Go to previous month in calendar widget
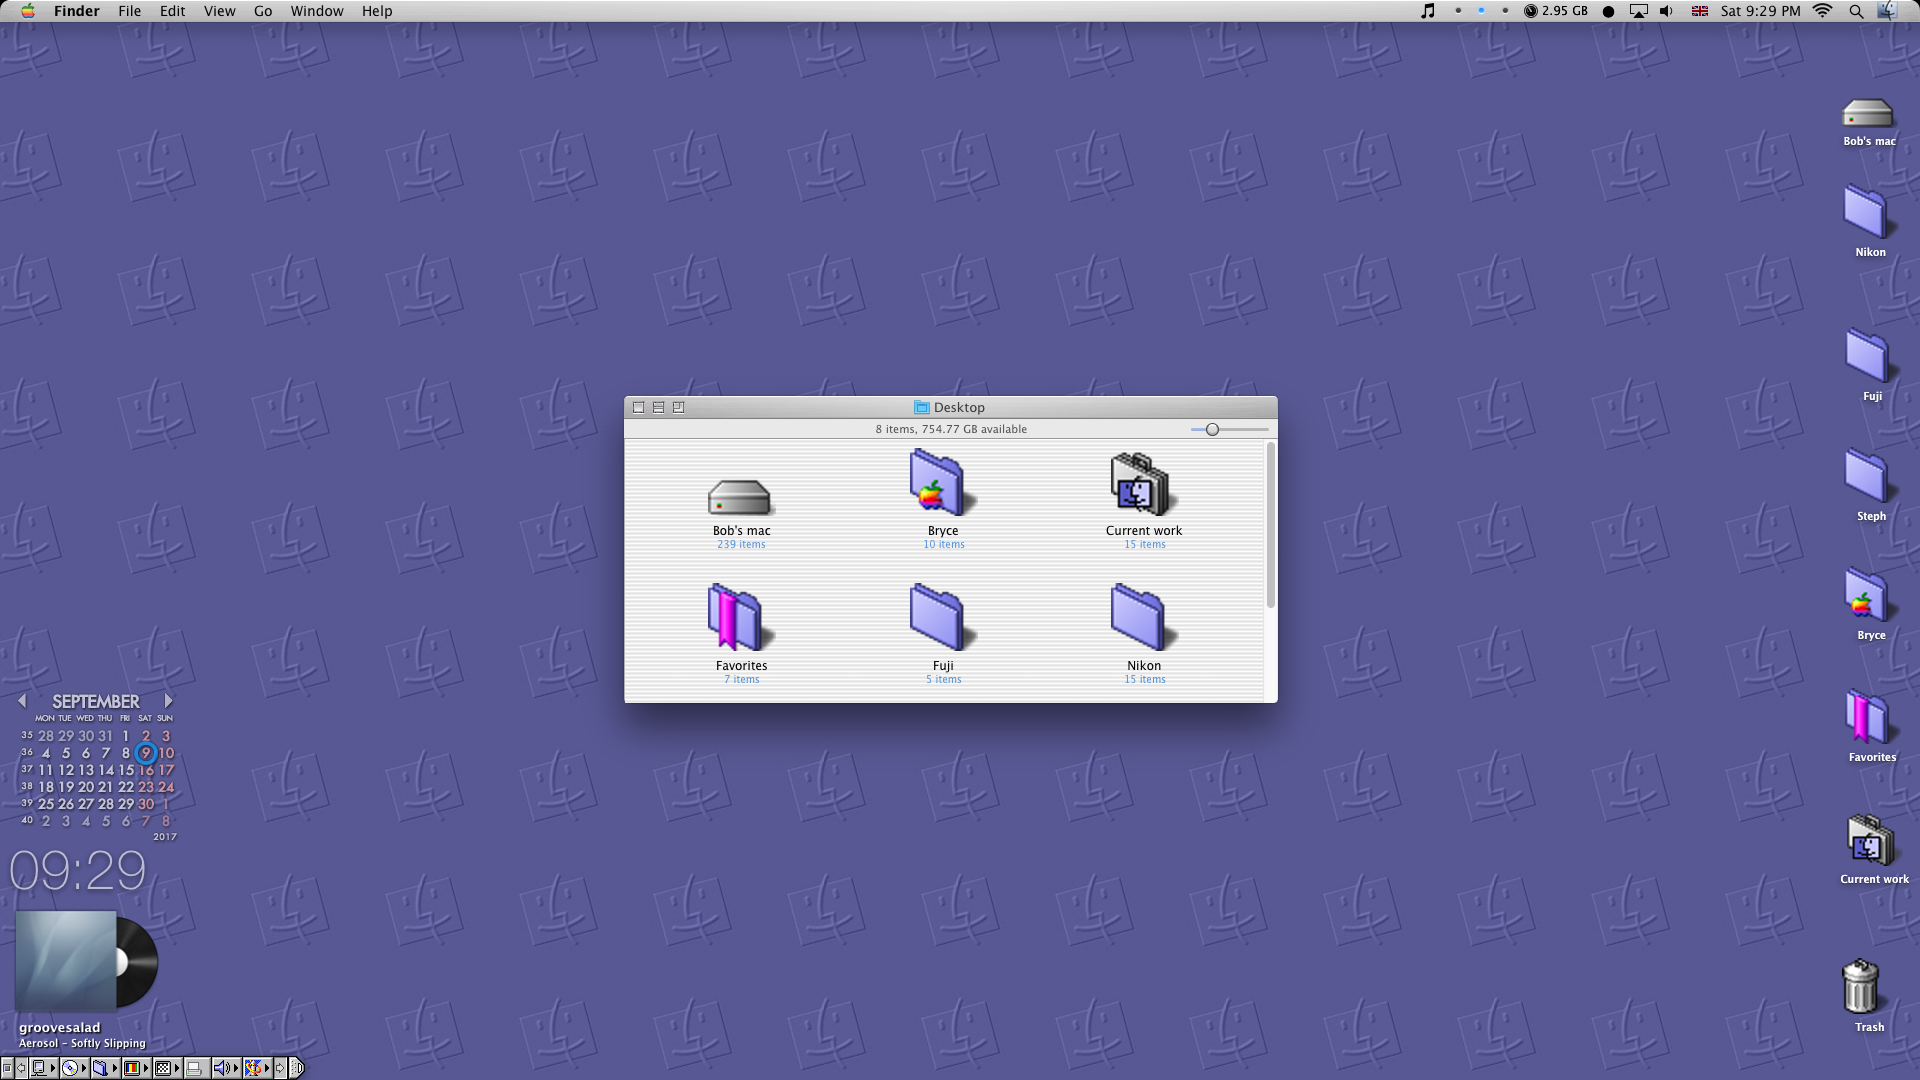The image size is (1920, 1080). 22,701
